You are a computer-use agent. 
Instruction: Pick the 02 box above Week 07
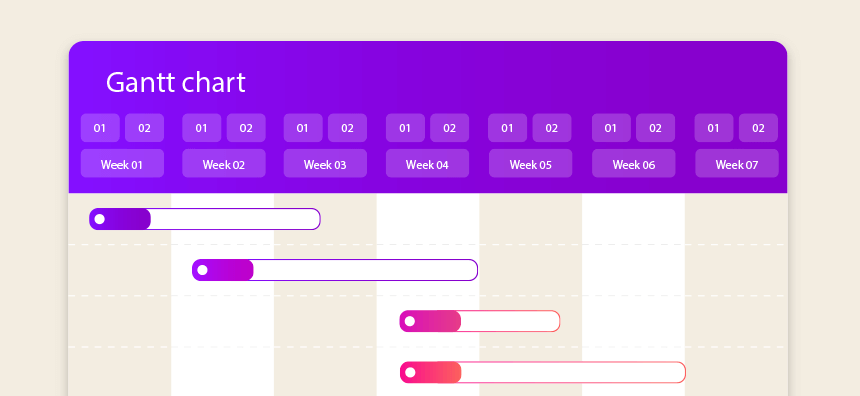point(758,128)
